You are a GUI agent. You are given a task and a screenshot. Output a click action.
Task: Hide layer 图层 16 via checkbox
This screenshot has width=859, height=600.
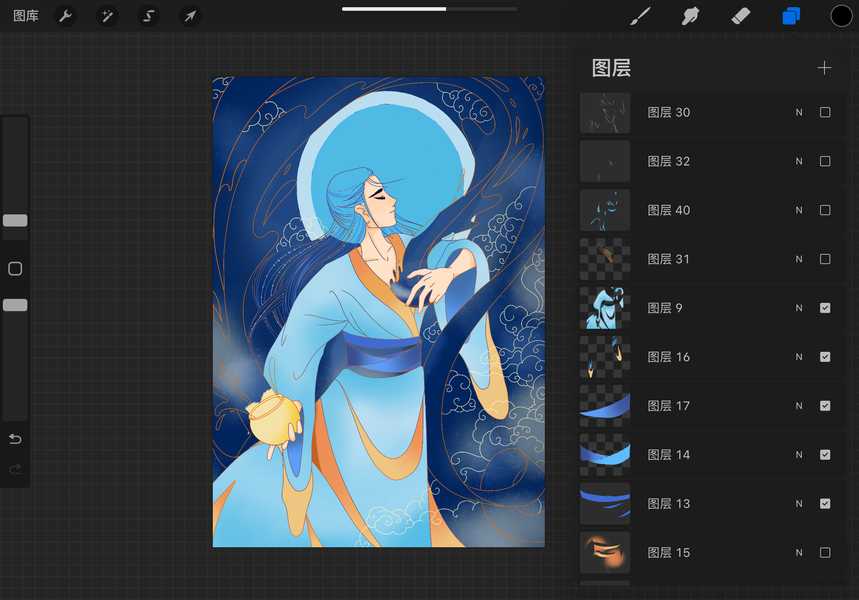pyautogui.click(x=825, y=357)
